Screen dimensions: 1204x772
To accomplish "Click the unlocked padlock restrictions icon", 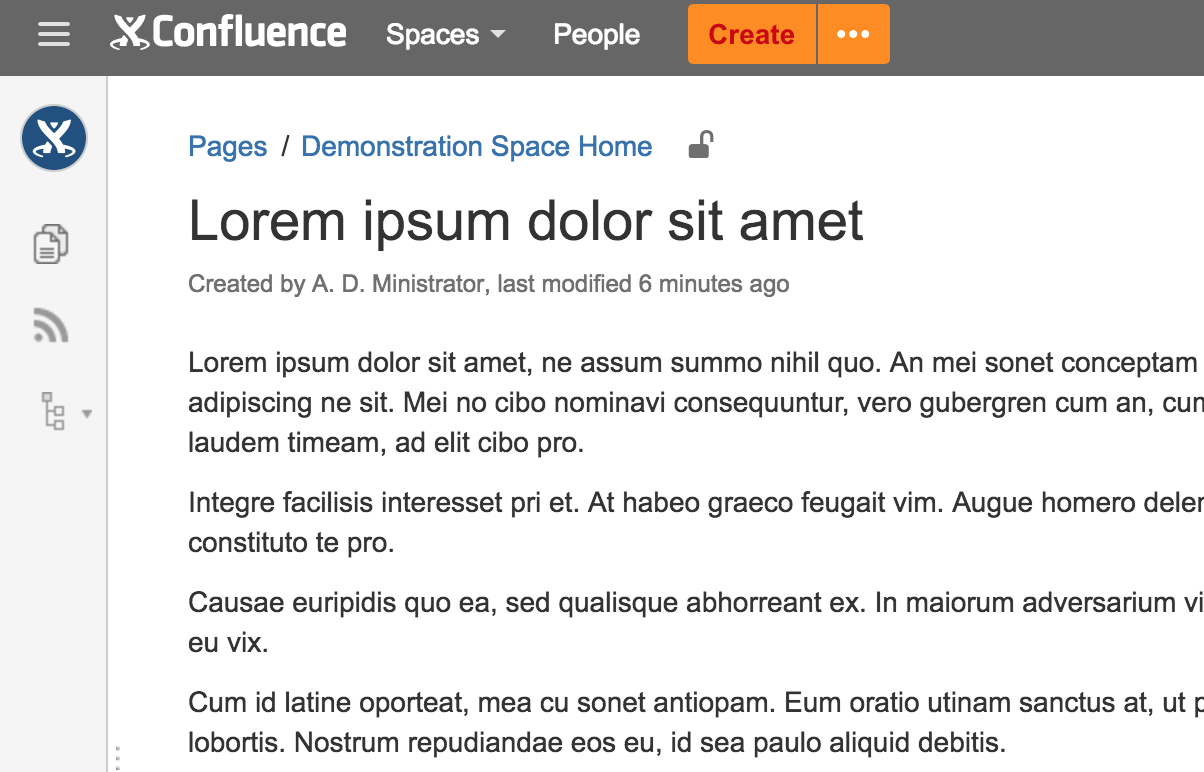I will [x=700, y=146].
